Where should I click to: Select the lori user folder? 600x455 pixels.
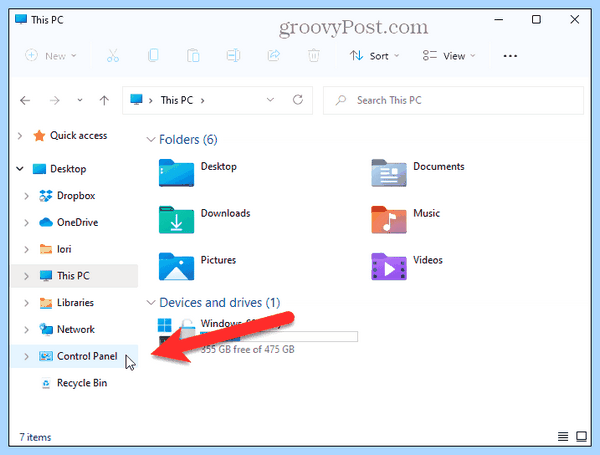click(74, 249)
